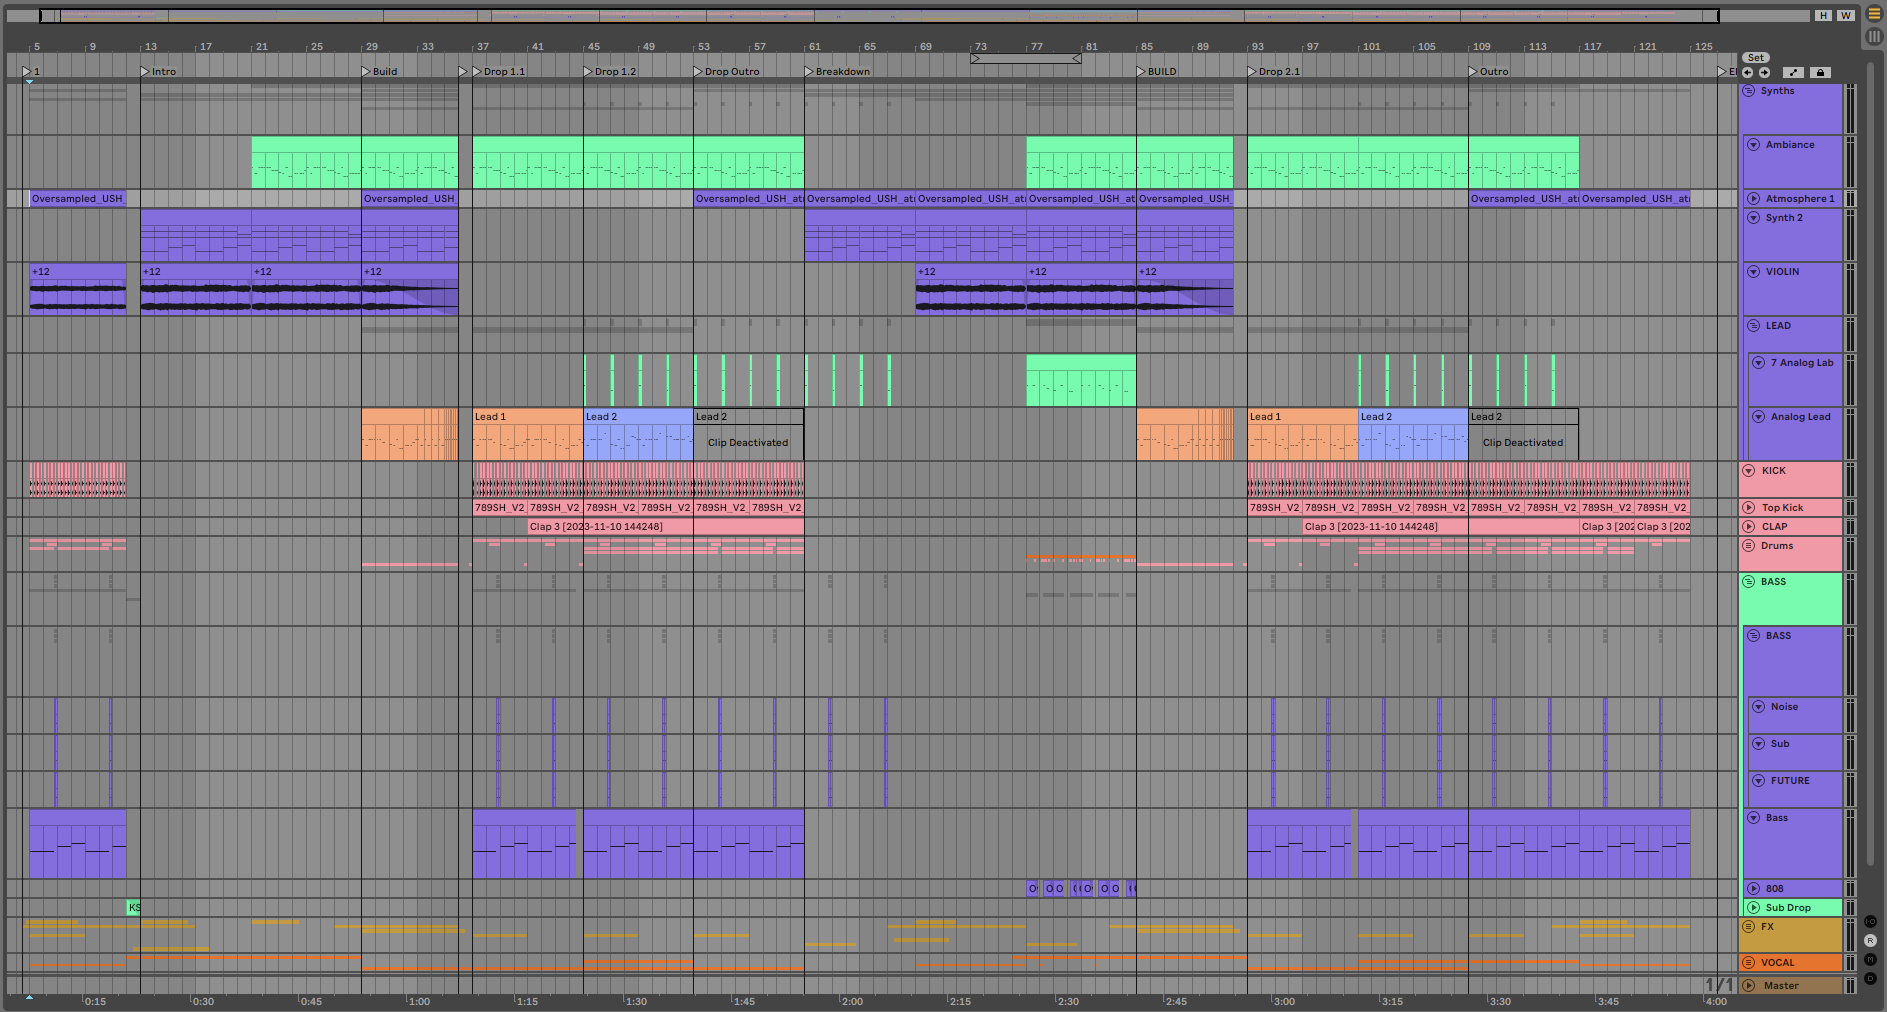Unfold the Top Kick track
Image resolution: width=1887 pixels, height=1012 pixels.
(x=1749, y=508)
